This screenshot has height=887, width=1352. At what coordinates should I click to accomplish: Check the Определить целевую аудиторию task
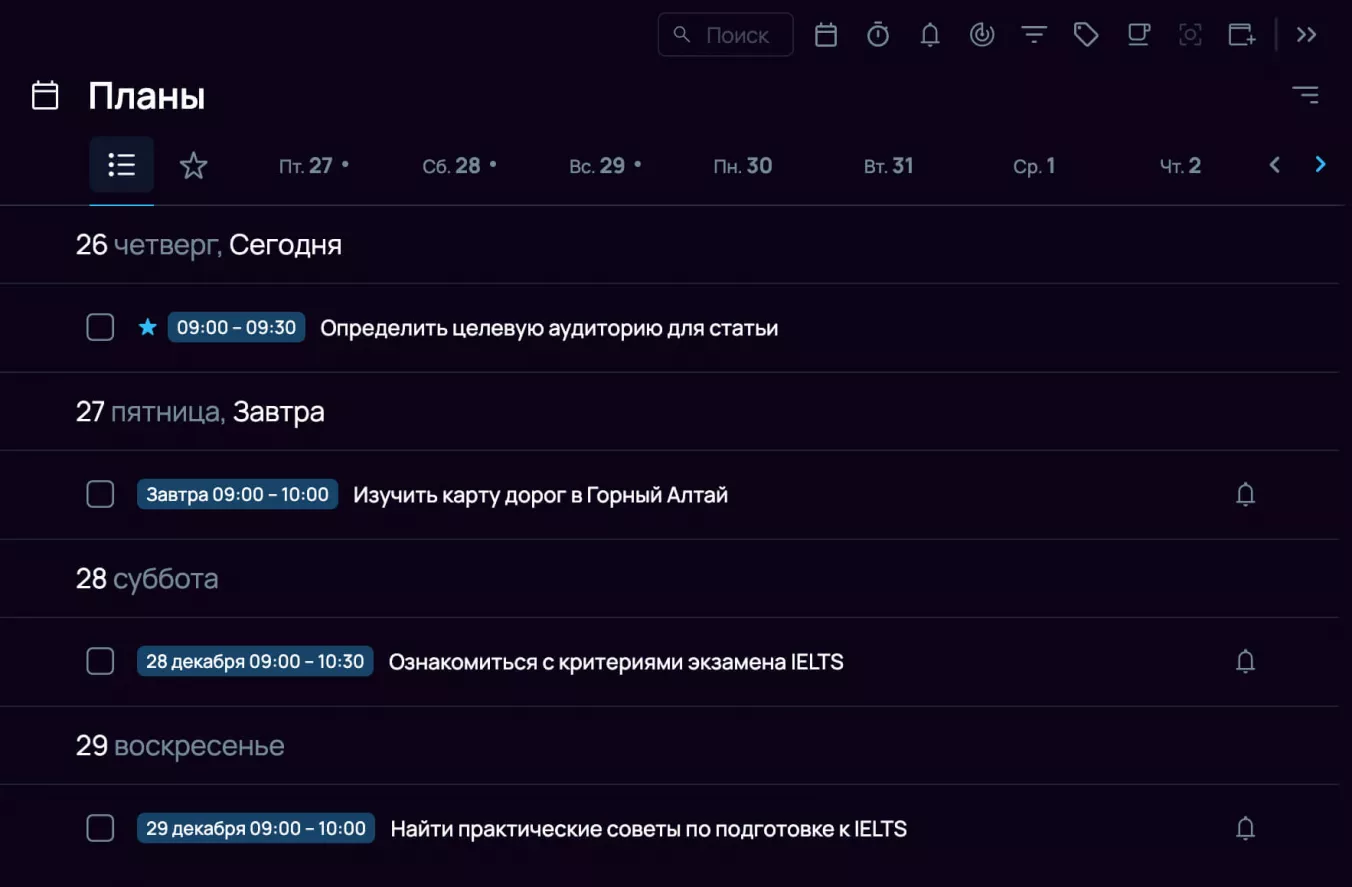click(100, 327)
